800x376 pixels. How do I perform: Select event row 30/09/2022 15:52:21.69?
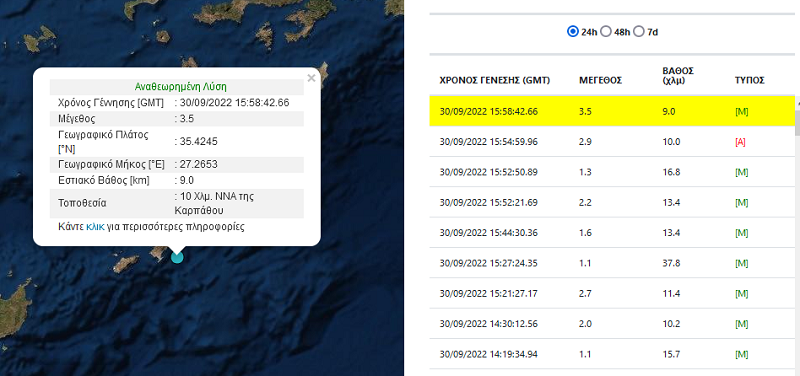tap(612, 202)
